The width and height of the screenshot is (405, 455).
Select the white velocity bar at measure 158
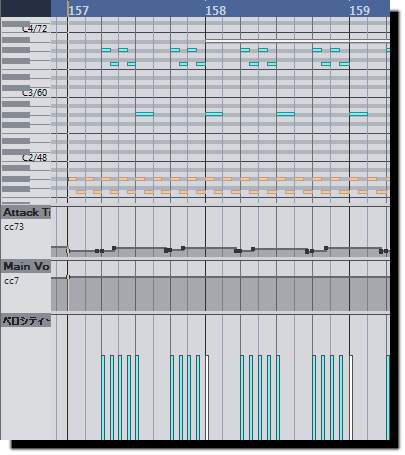coord(207,398)
